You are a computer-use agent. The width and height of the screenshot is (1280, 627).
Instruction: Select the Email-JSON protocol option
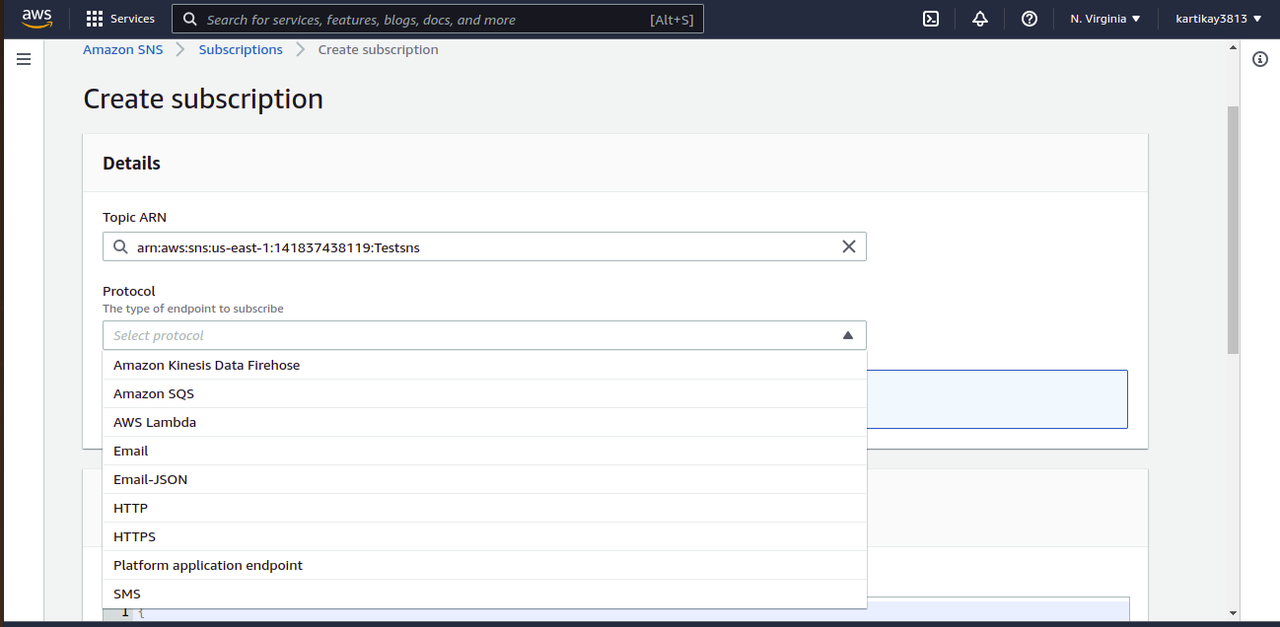coord(484,480)
